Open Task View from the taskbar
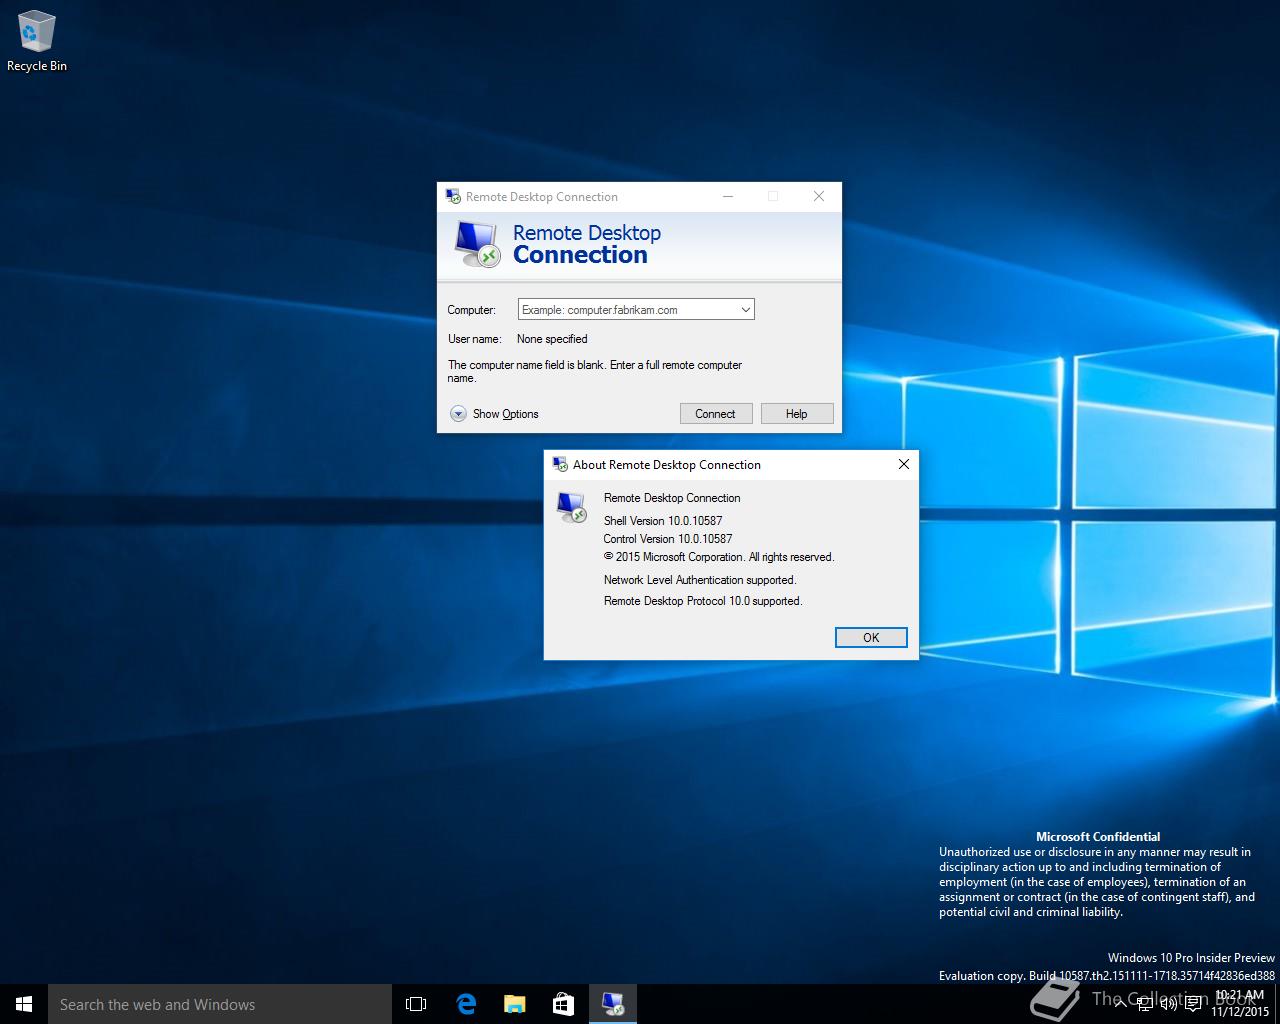1280x1024 pixels. [416, 1004]
